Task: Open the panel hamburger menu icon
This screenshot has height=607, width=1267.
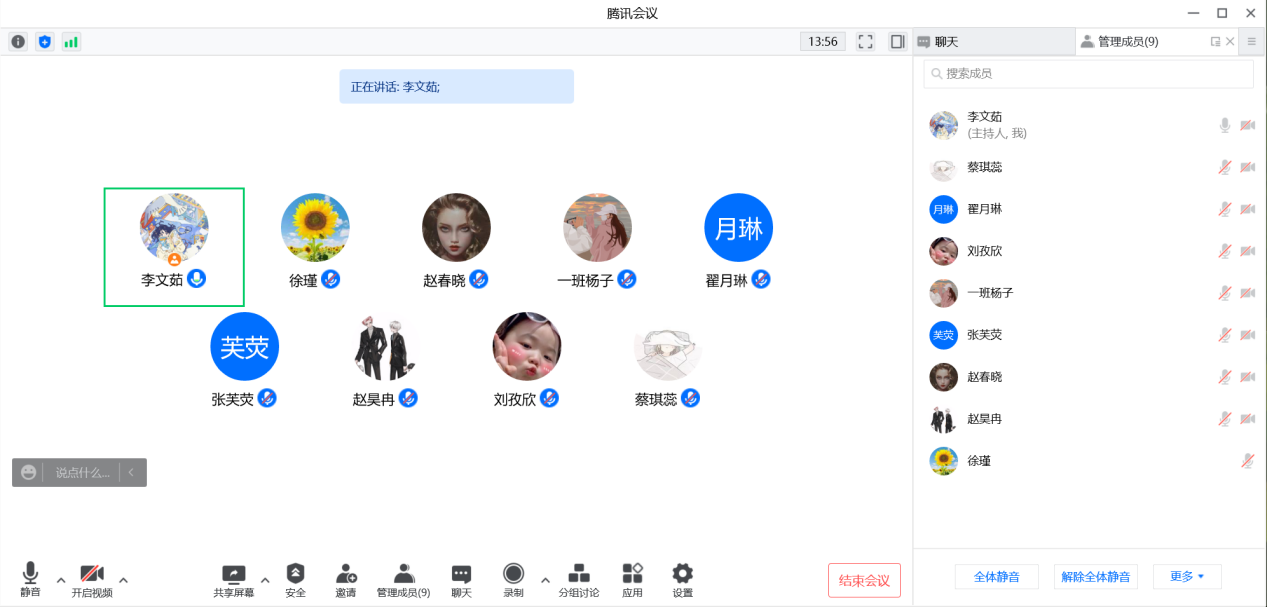Action: click(x=1252, y=42)
